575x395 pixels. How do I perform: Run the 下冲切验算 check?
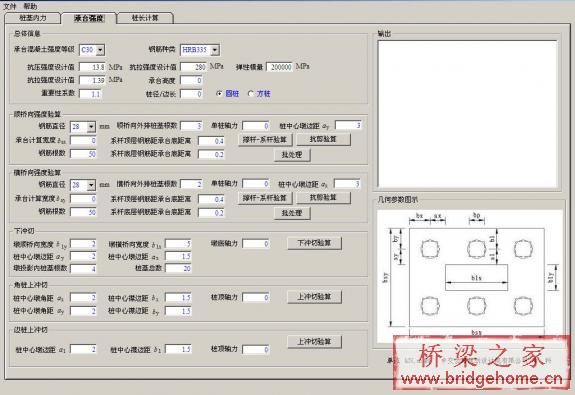coord(314,243)
